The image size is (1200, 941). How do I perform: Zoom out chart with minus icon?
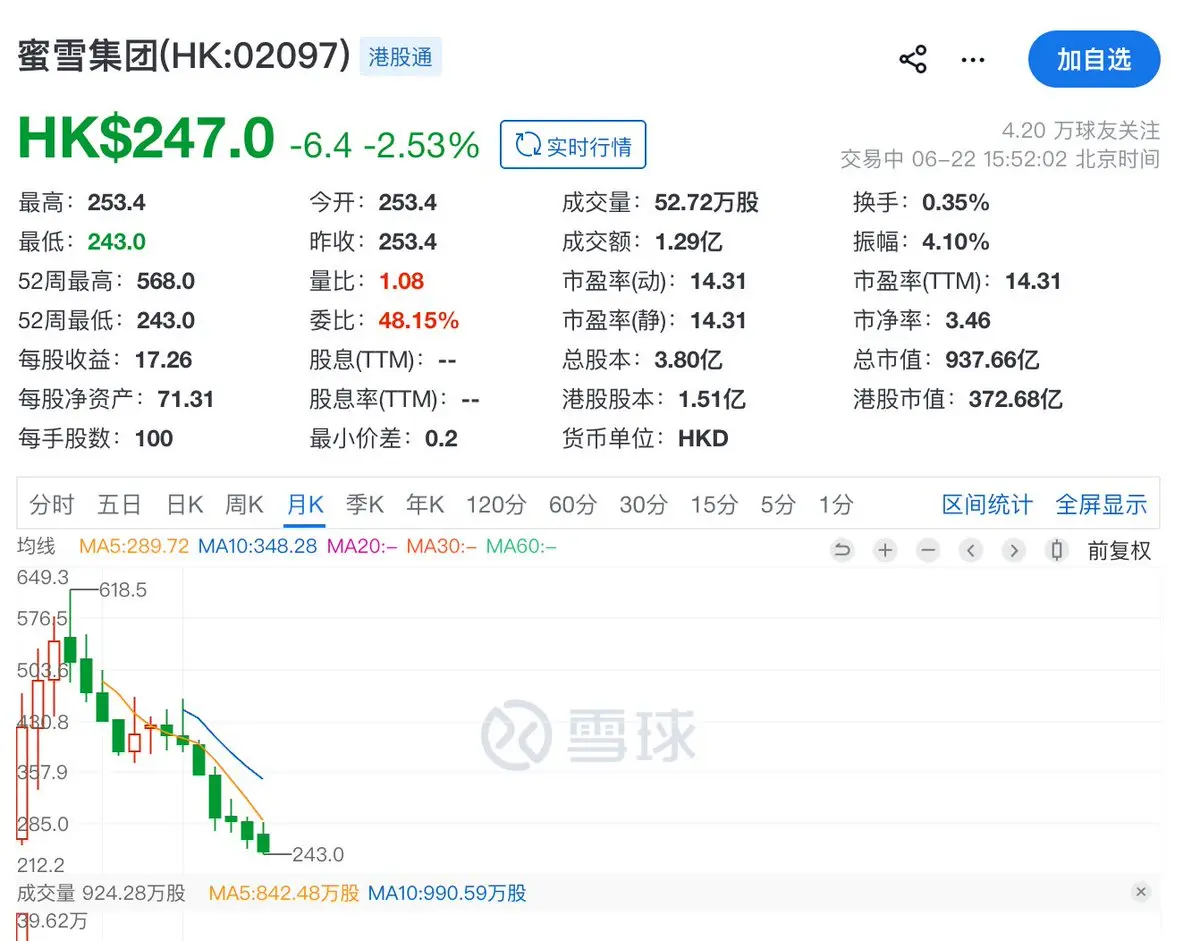(928, 550)
